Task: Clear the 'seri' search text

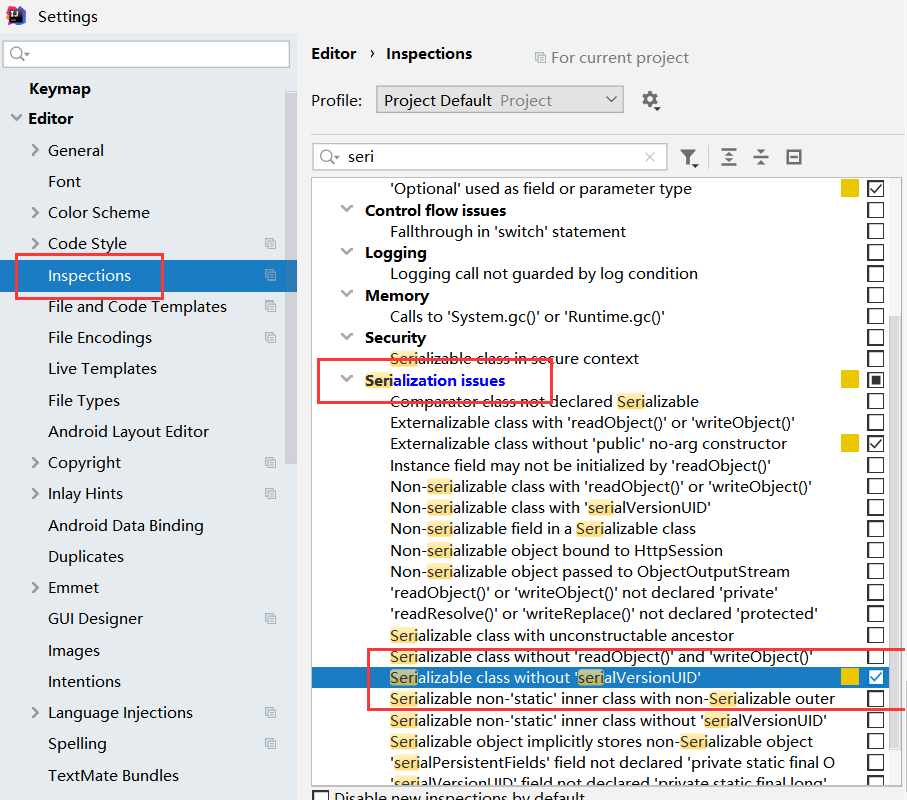Action: pyautogui.click(x=650, y=157)
